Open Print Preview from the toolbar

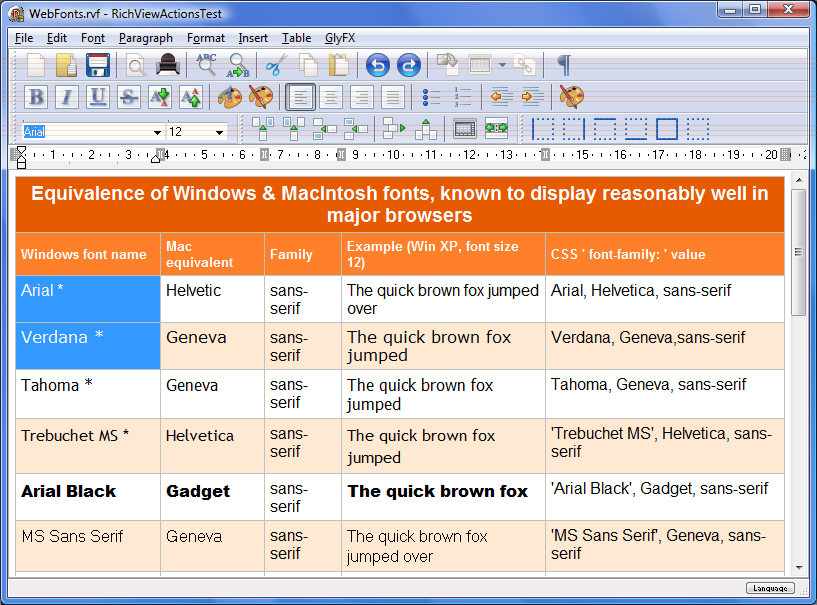pos(136,66)
